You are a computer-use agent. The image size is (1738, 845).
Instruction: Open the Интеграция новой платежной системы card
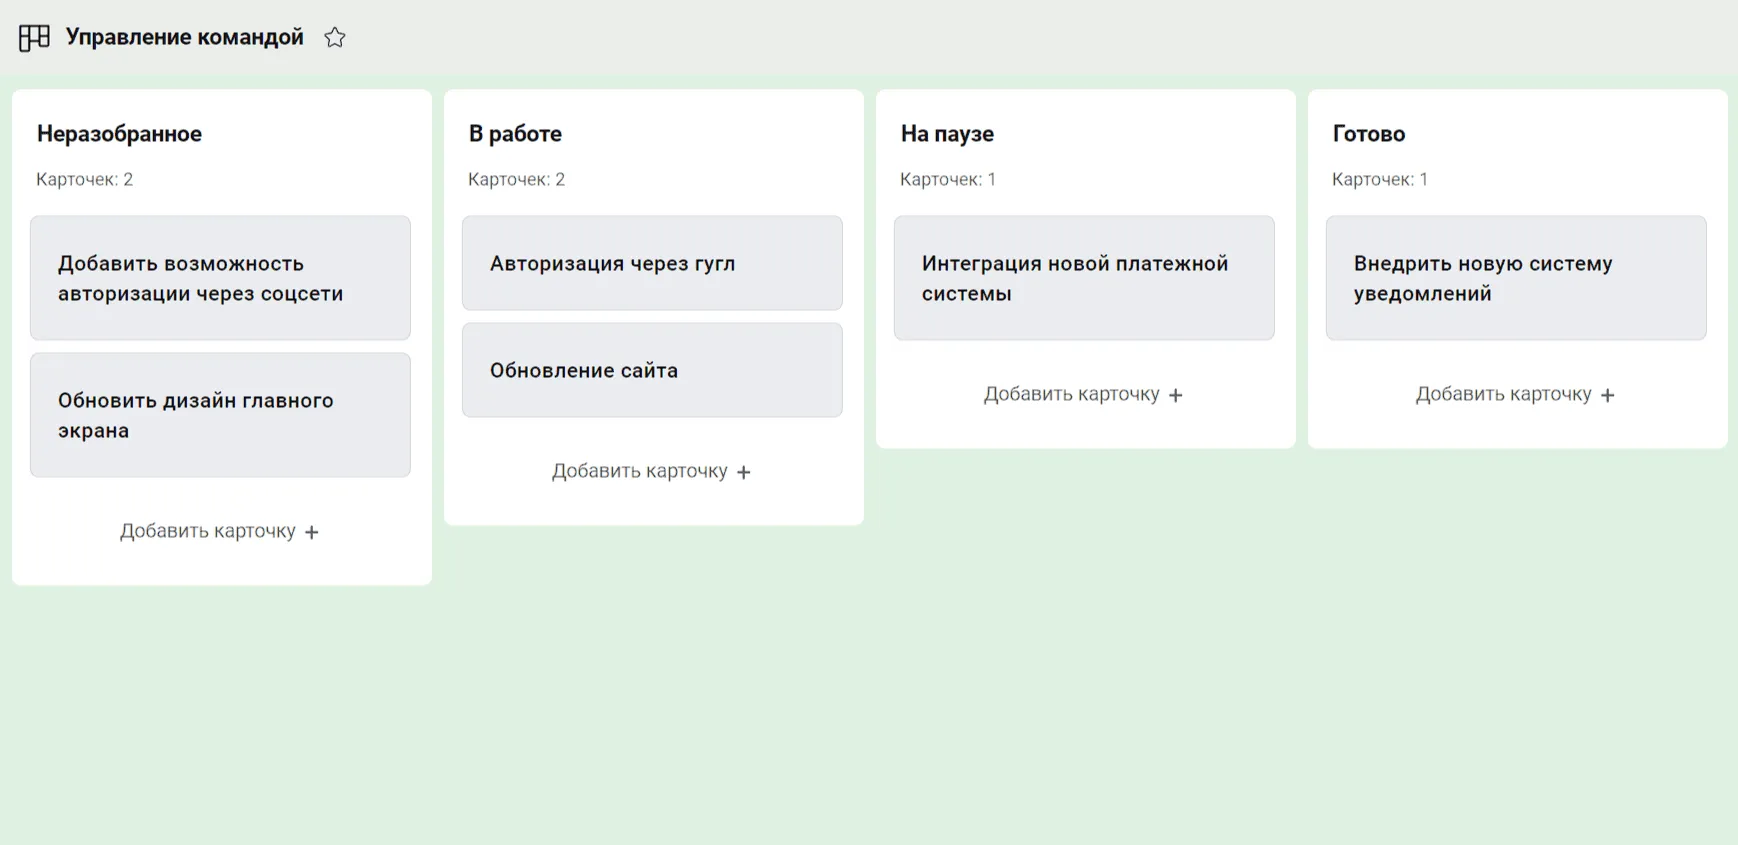click(x=1084, y=278)
